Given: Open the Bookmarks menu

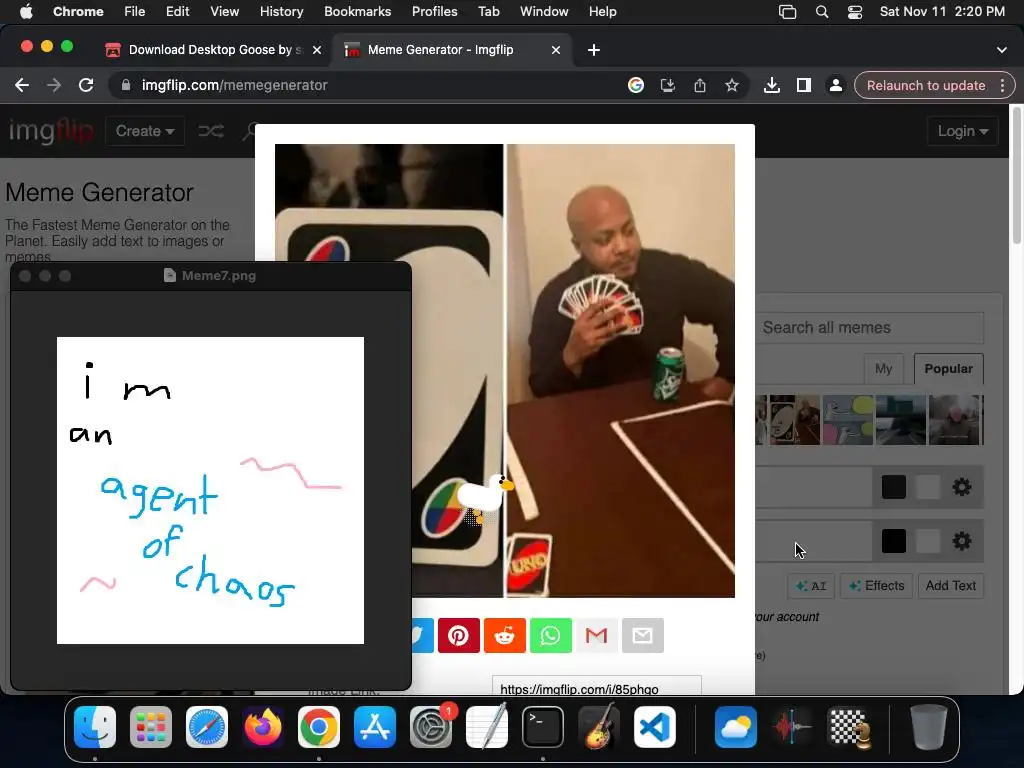Looking at the screenshot, I should point(357,12).
